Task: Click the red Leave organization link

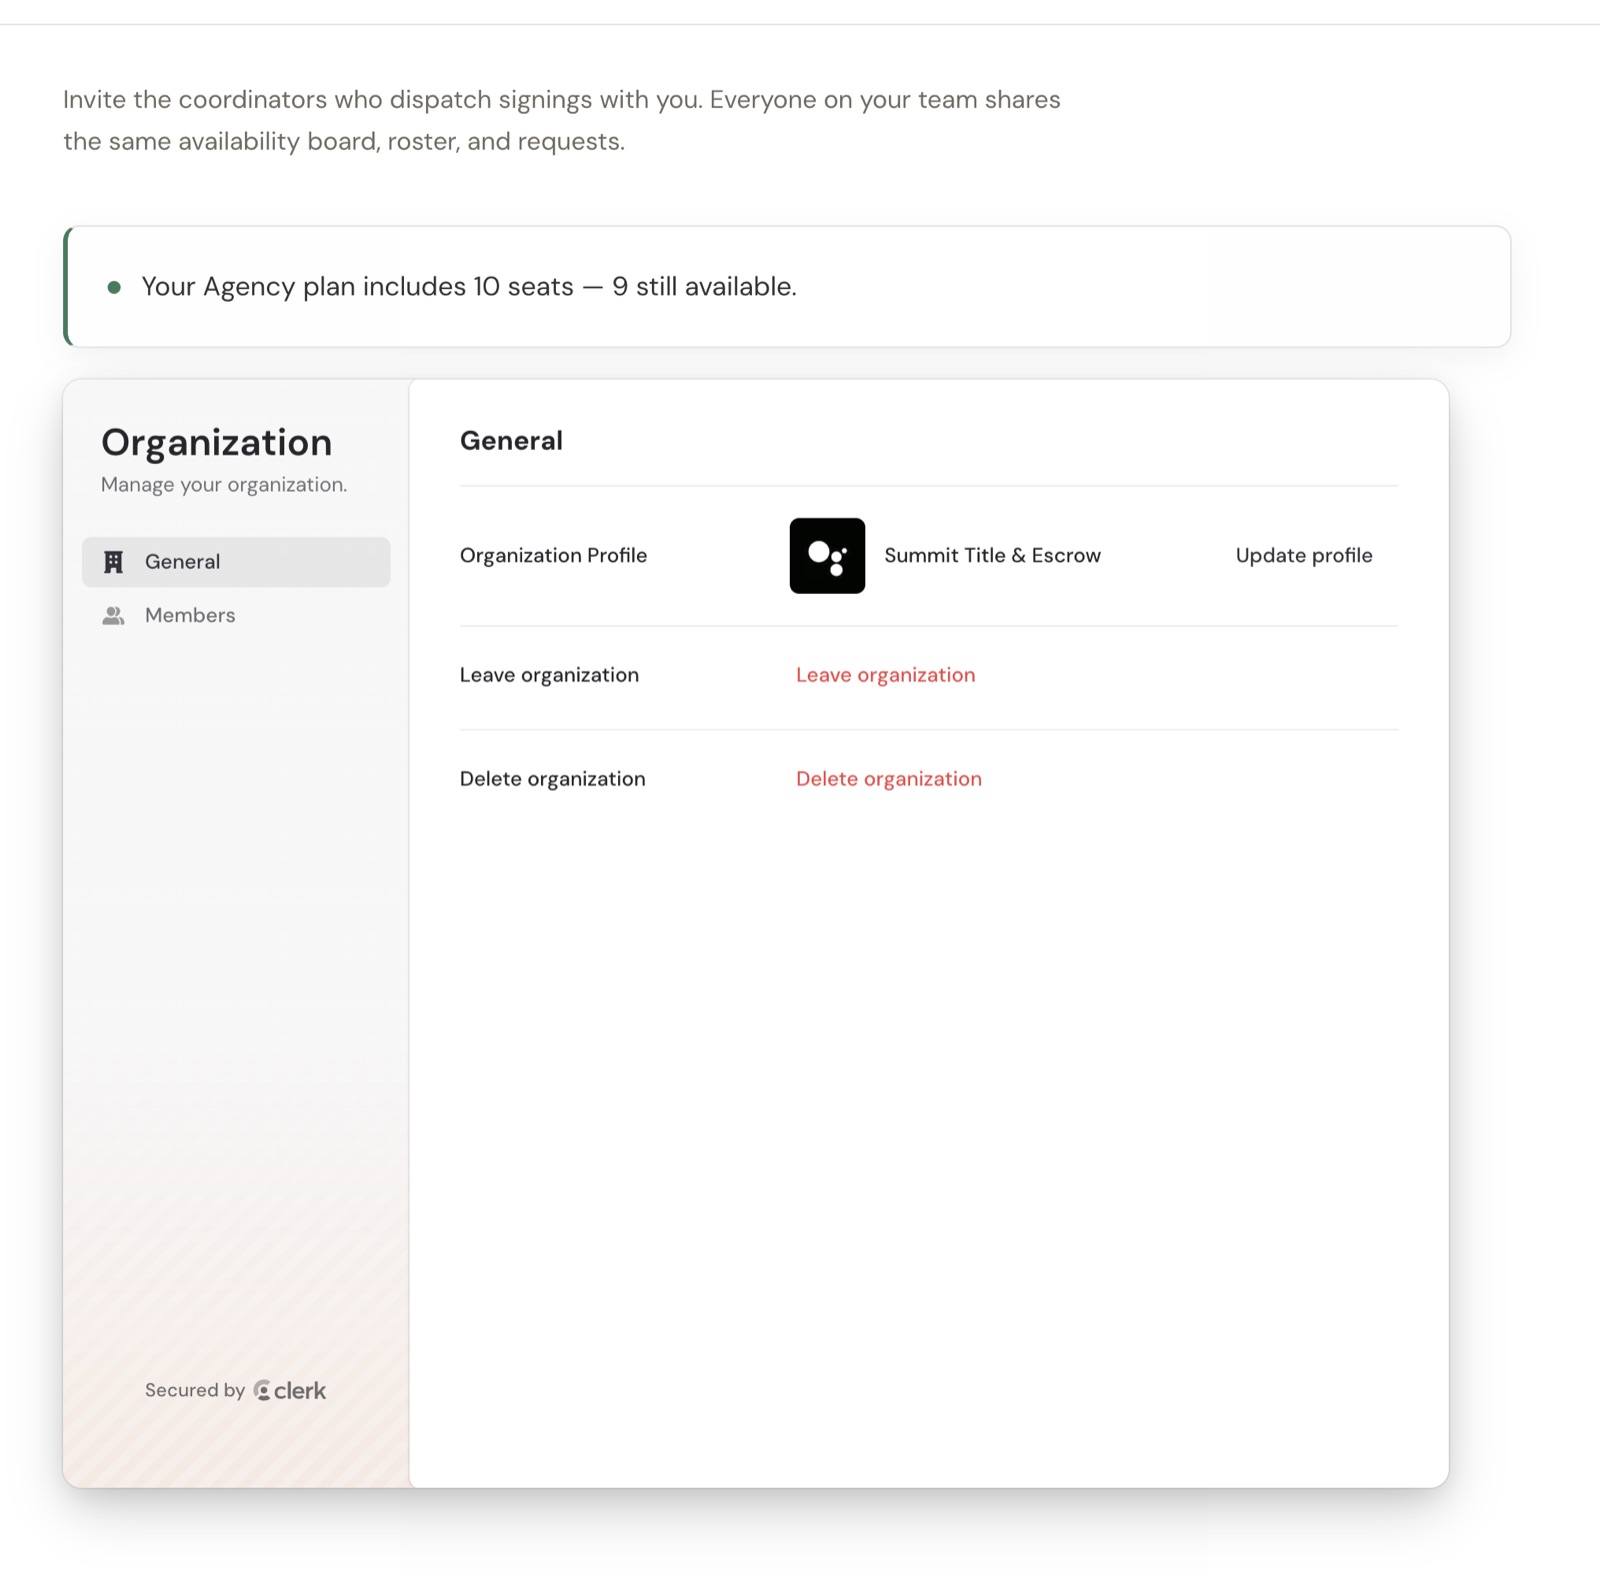Action: [x=885, y=675]
